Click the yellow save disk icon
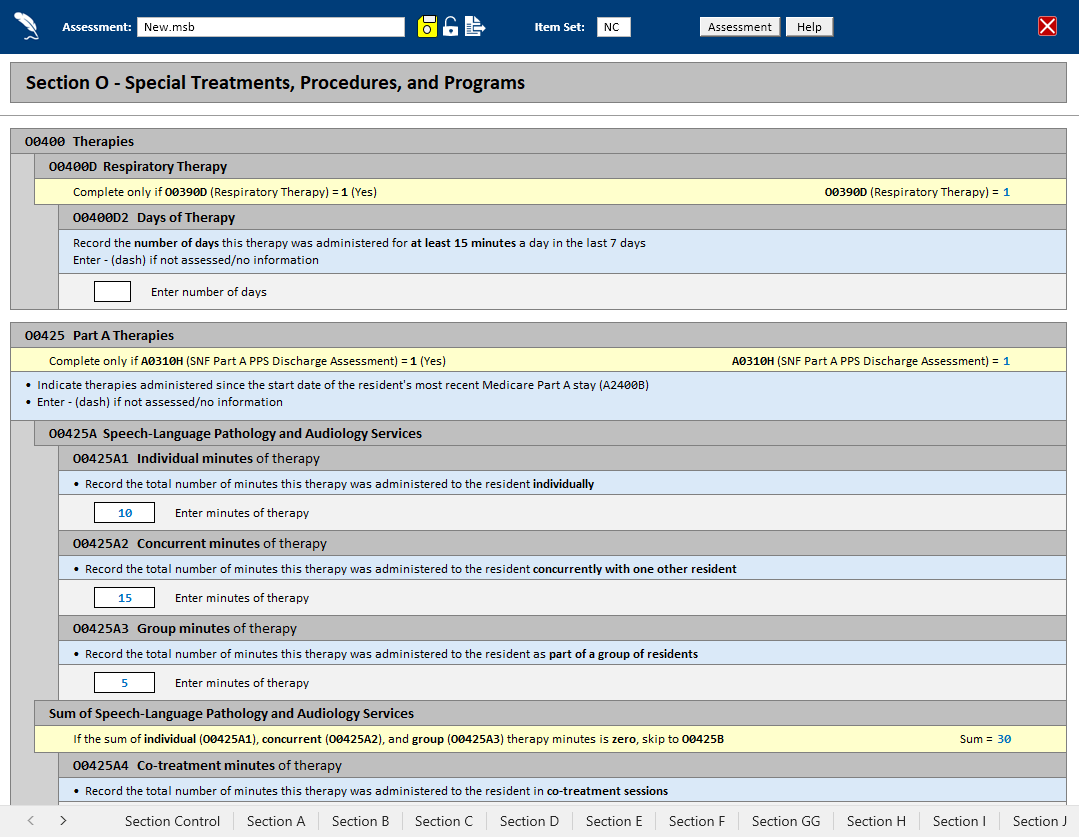 click(x=427, y=27)
